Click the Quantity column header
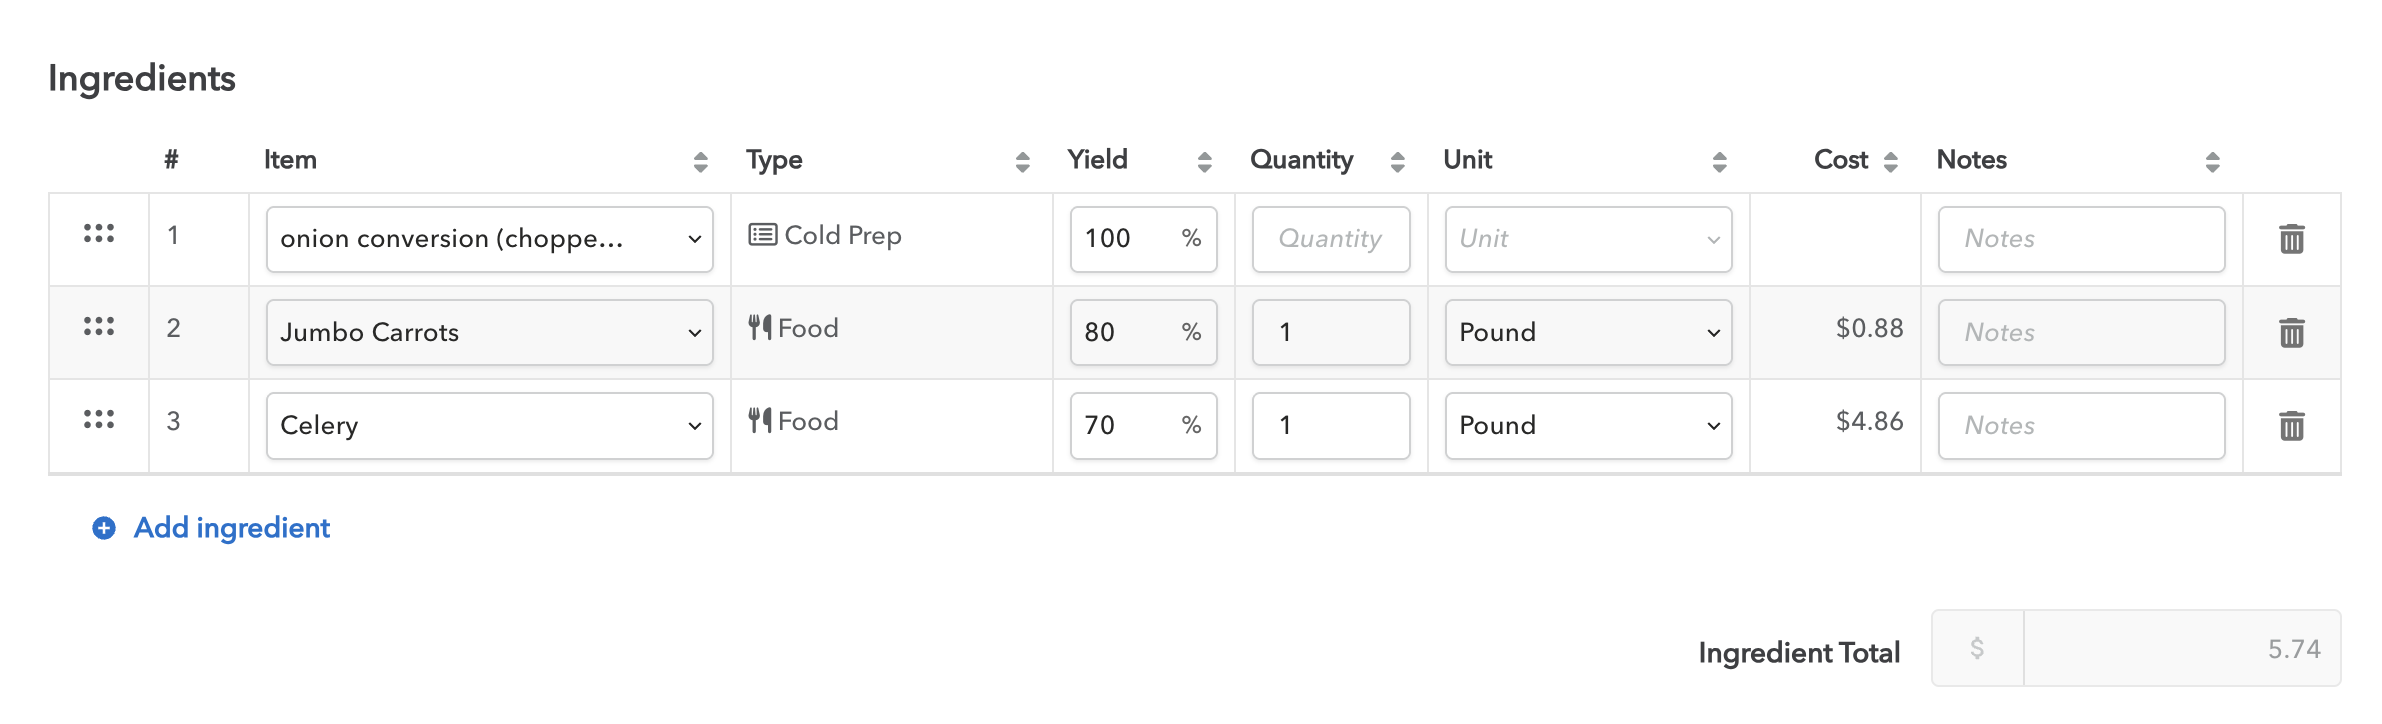Screen dimensions: 2382x724 tap(1301, 160)
